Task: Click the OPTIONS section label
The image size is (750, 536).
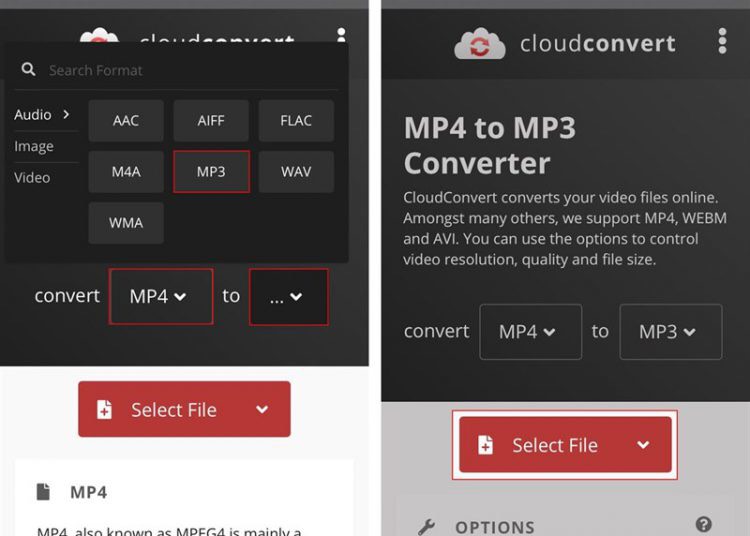Action: pos(495,527)
